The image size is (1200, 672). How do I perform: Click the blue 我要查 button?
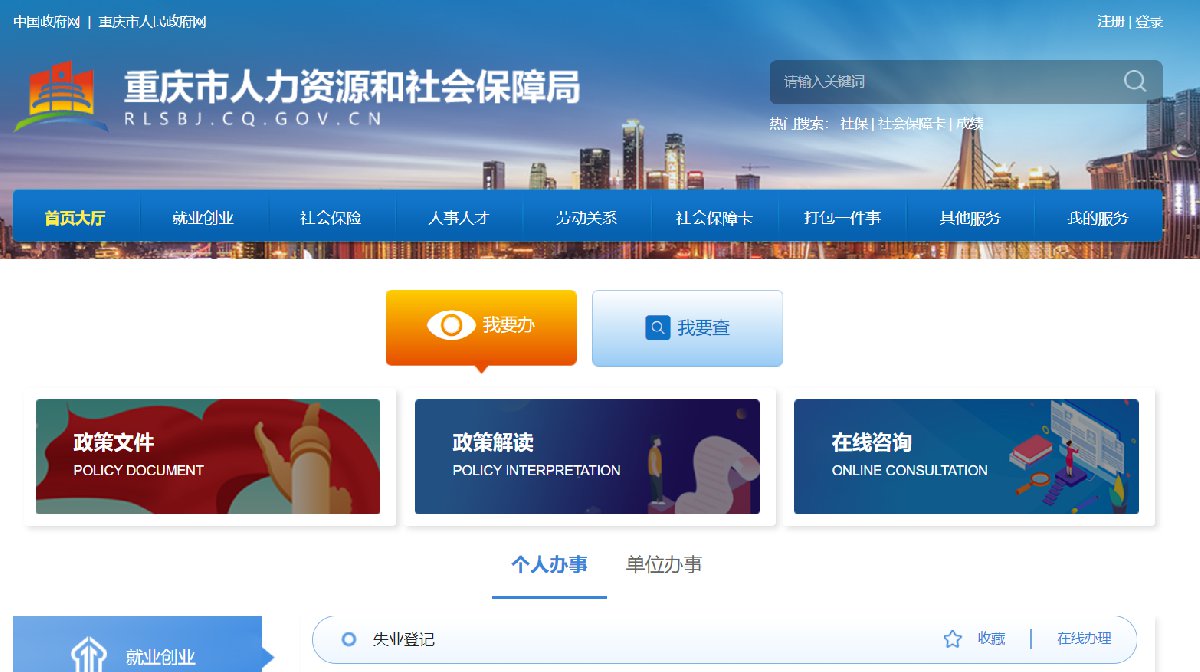pyautogui.click(x=687, y=328)
